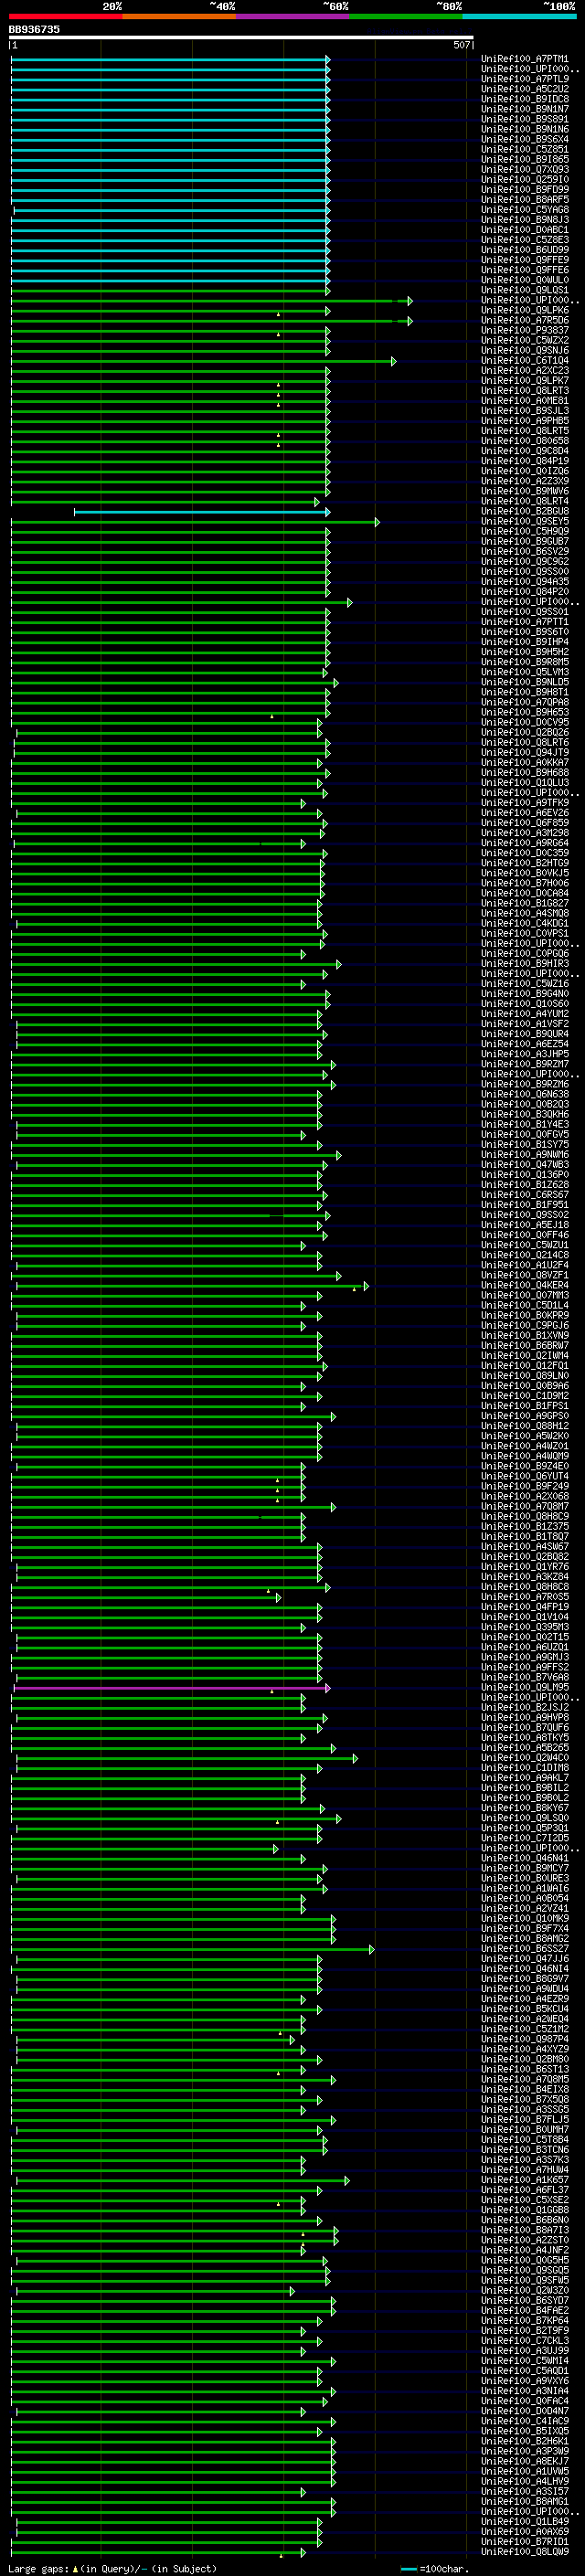Click label UniRef100_D0ABC1
This screenshot has width=585, height=2576.
click(x=525, y=230)
